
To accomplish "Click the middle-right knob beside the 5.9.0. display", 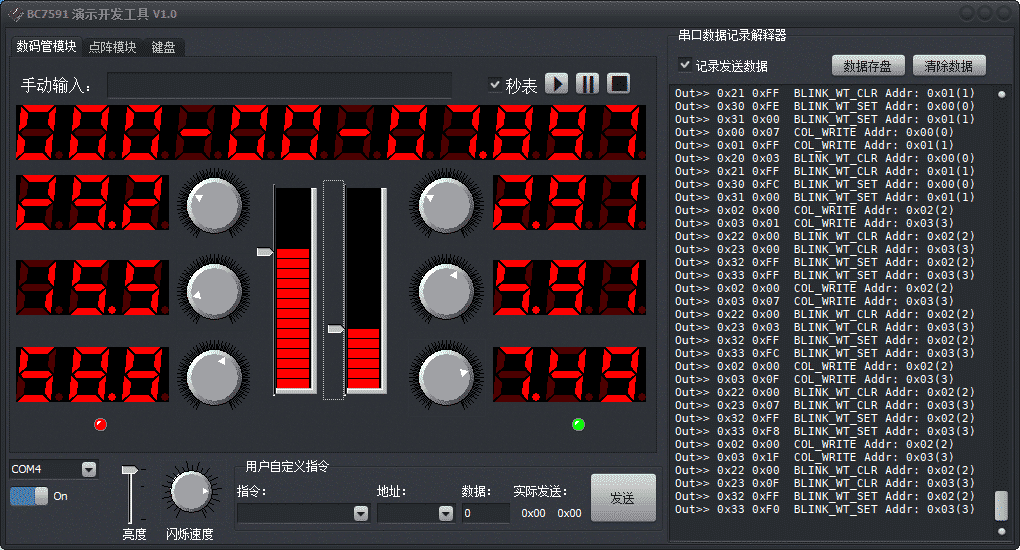I will pos(446,290).
